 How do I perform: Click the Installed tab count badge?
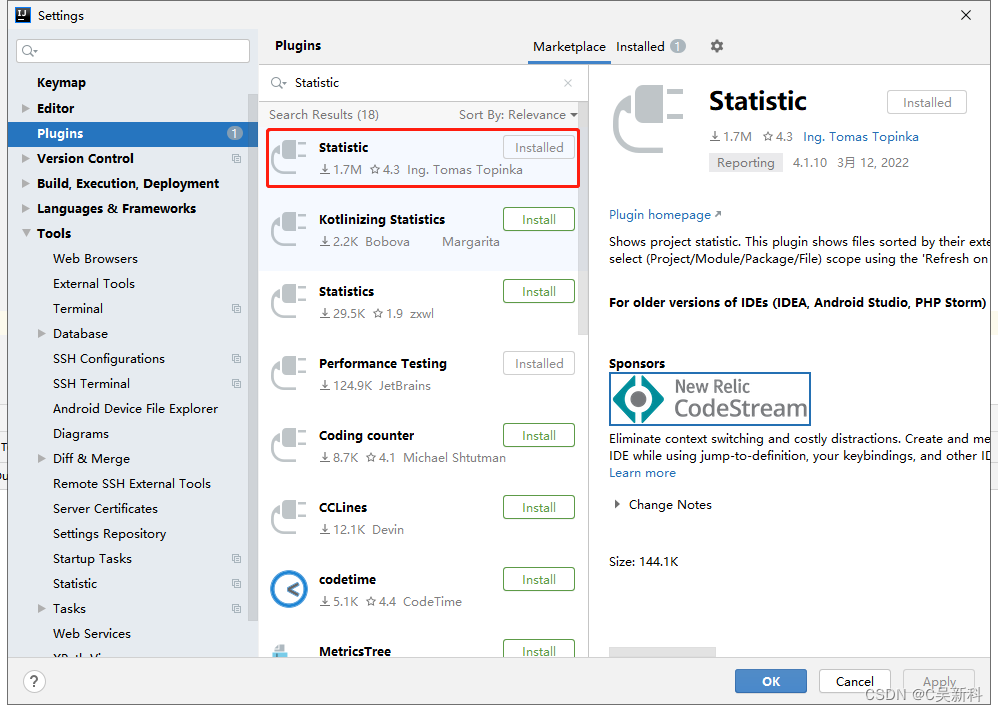[678, 46]
